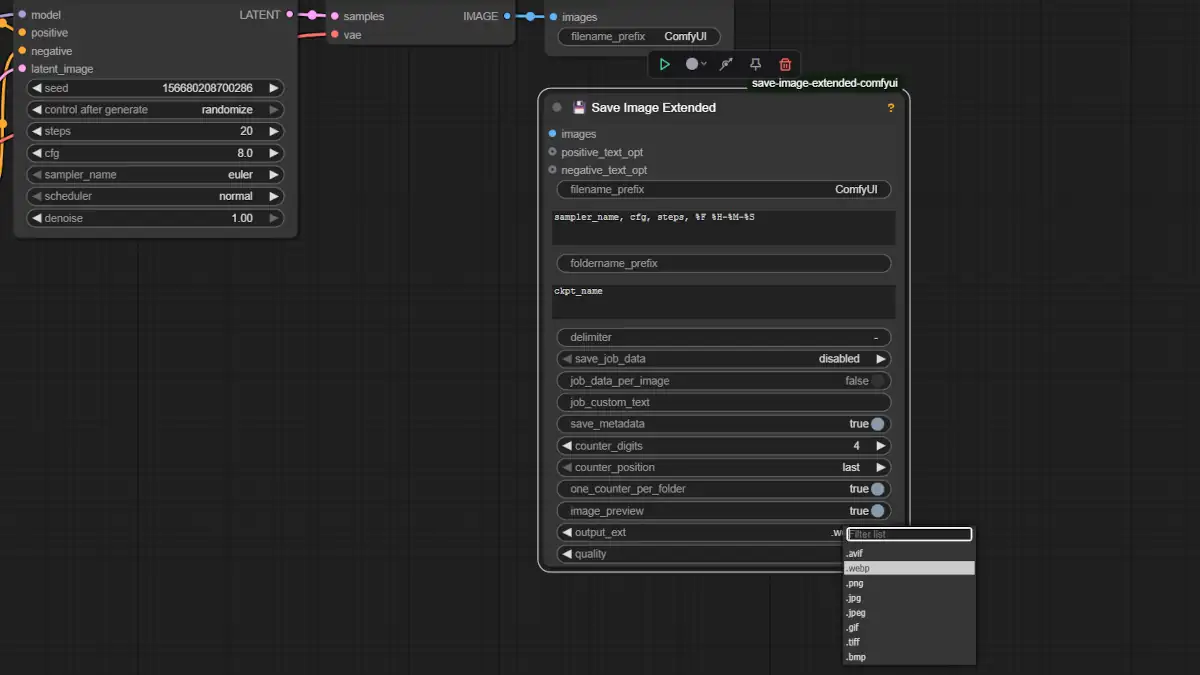
Task: Increase denoise with right arrow
Action: [x=273, y=218]
